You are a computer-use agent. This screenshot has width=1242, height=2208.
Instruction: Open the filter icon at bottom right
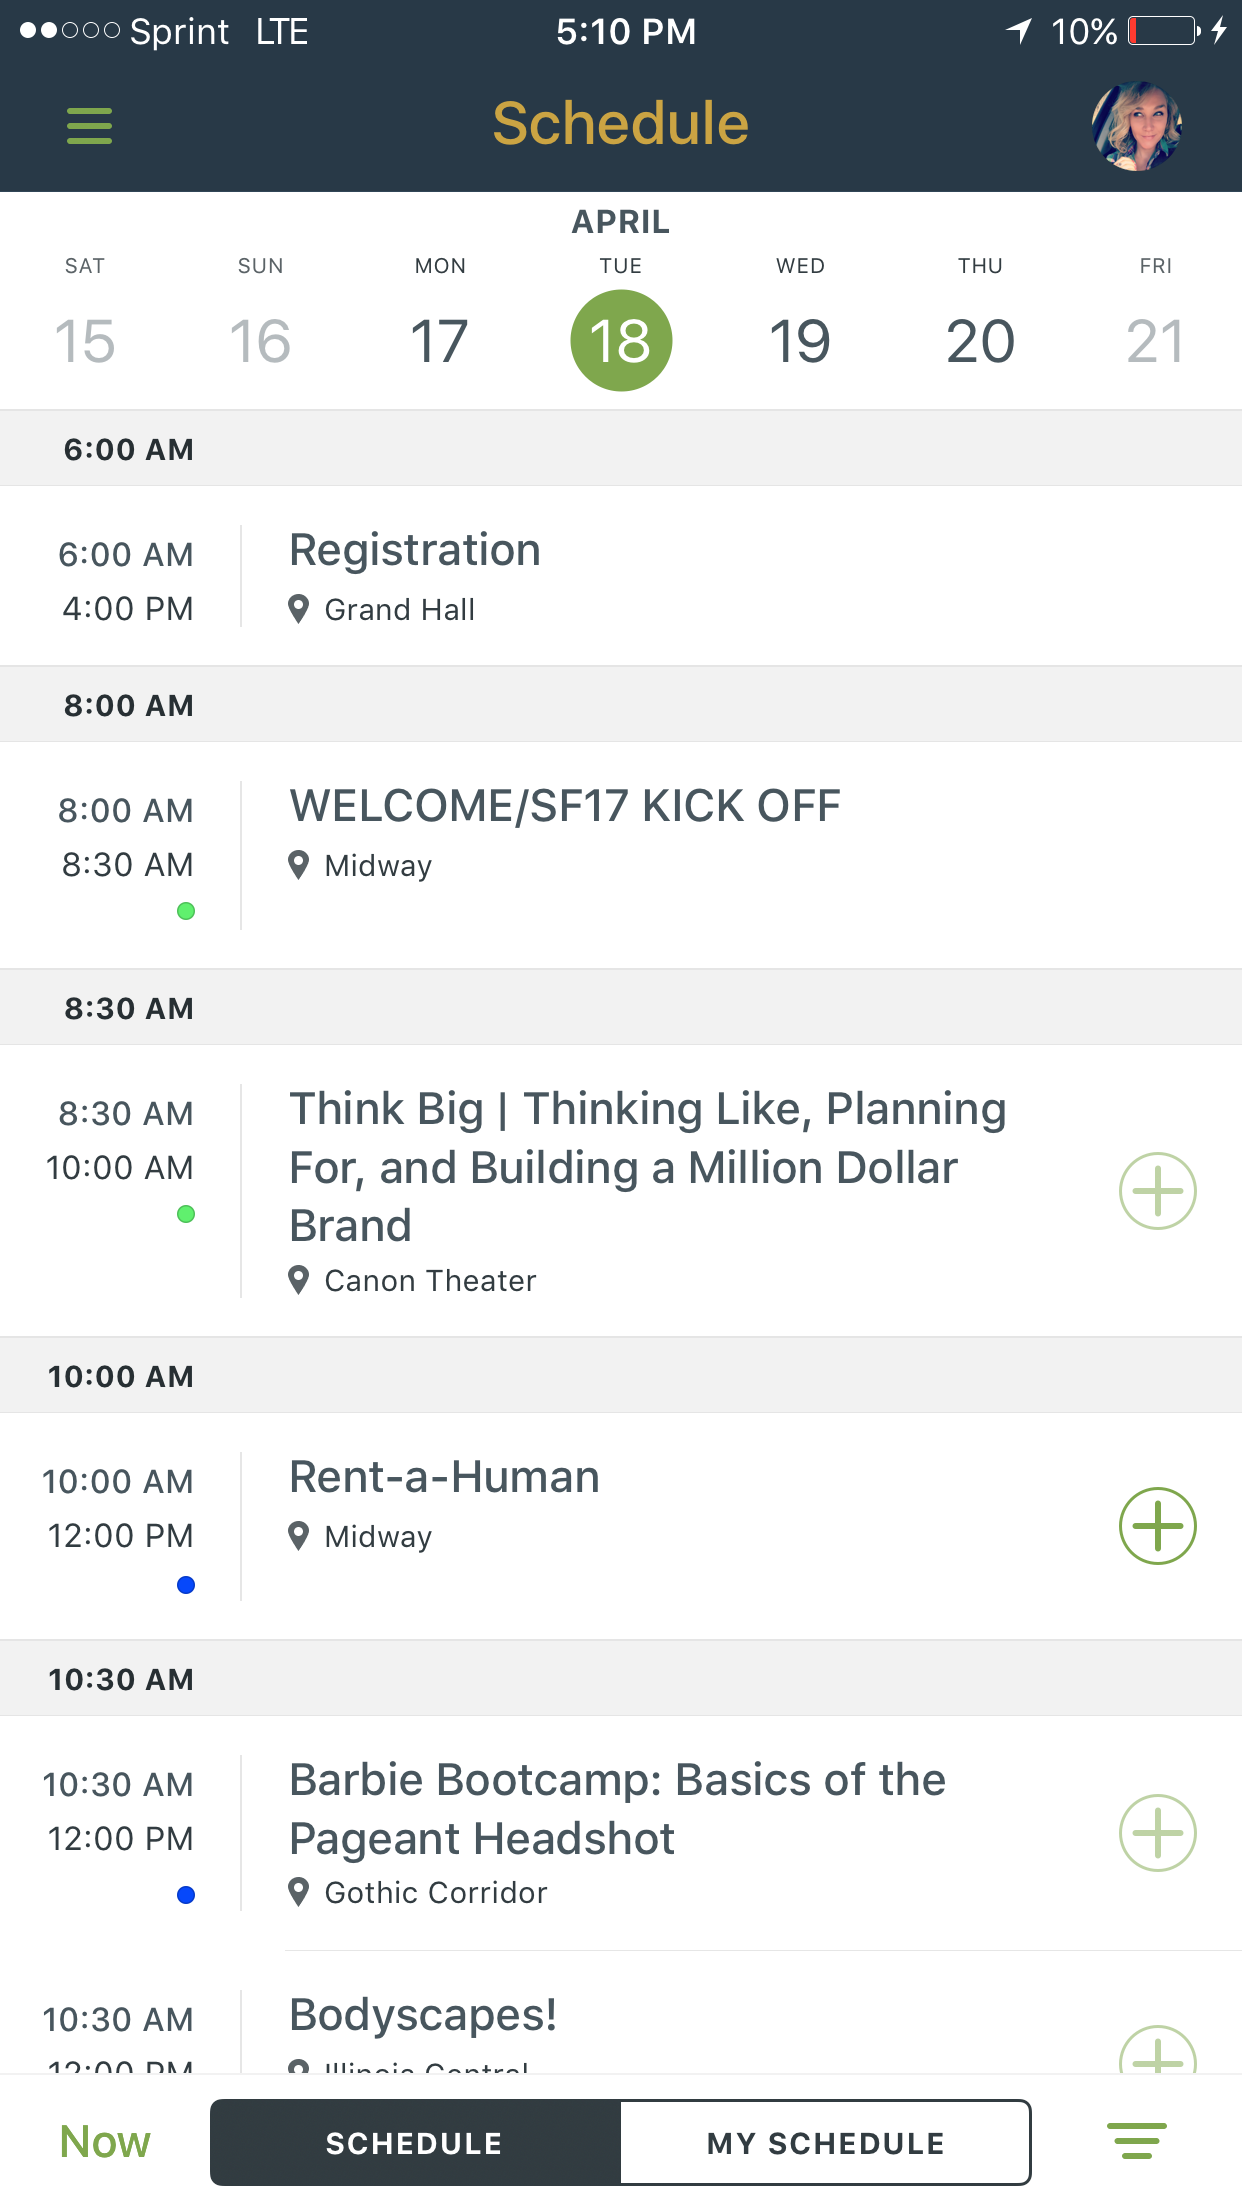point(1137,2141)
